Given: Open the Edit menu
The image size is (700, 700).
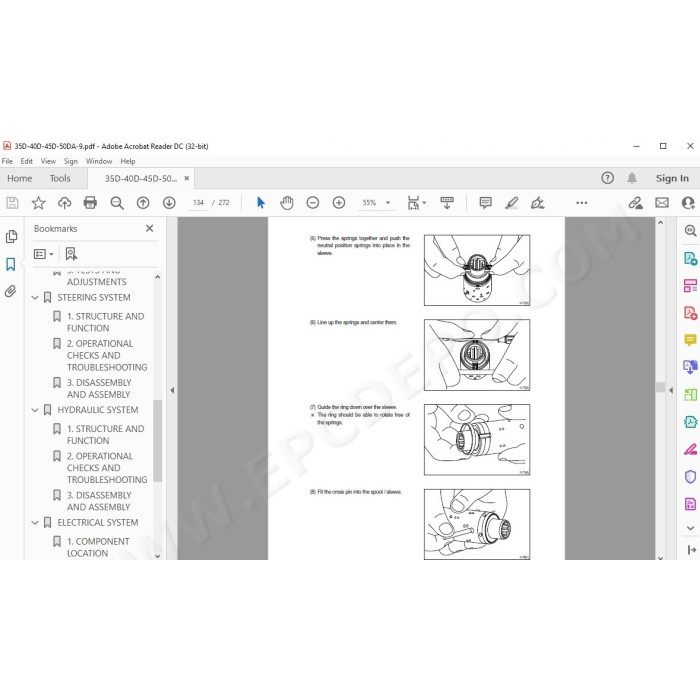Looking at the screenshot, I should (x=26, y=161).
